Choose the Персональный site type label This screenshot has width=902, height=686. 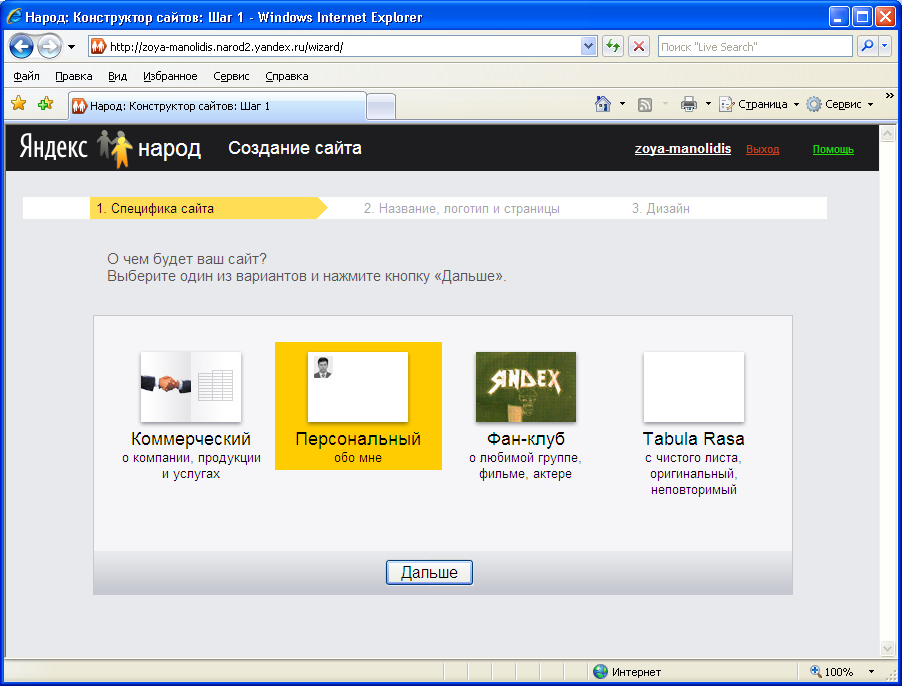[x=358, y=439]
